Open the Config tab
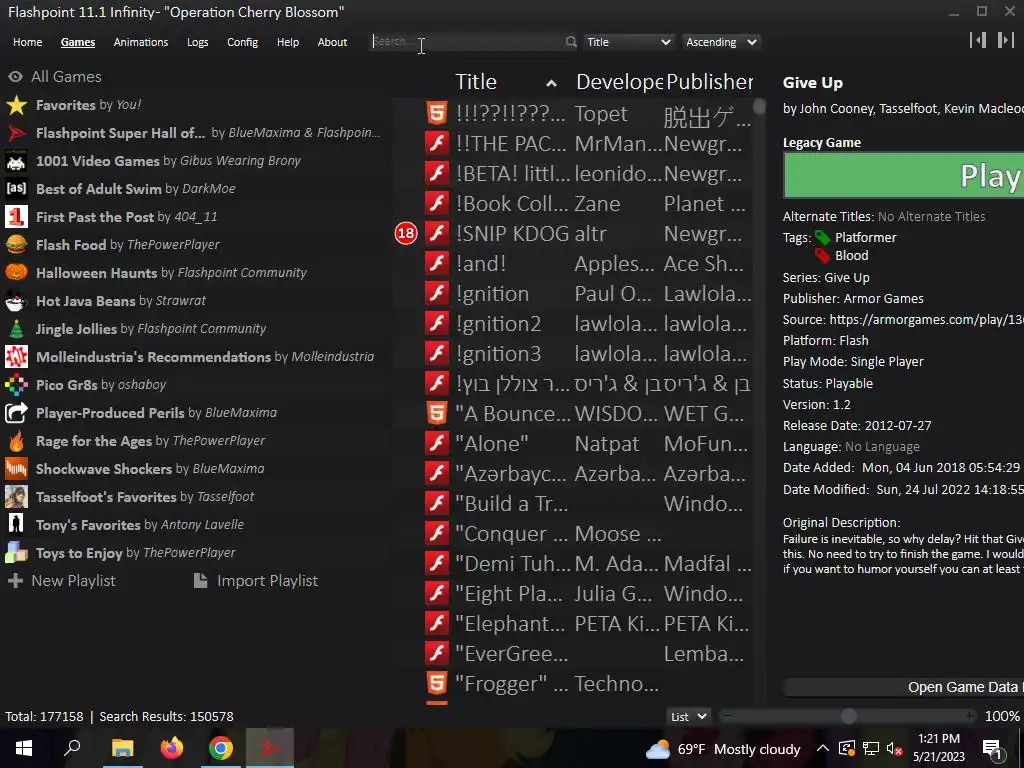Image resolution: width=1024 pixels, height=768 pixels. pyautogui.click(x=242, y=42)
